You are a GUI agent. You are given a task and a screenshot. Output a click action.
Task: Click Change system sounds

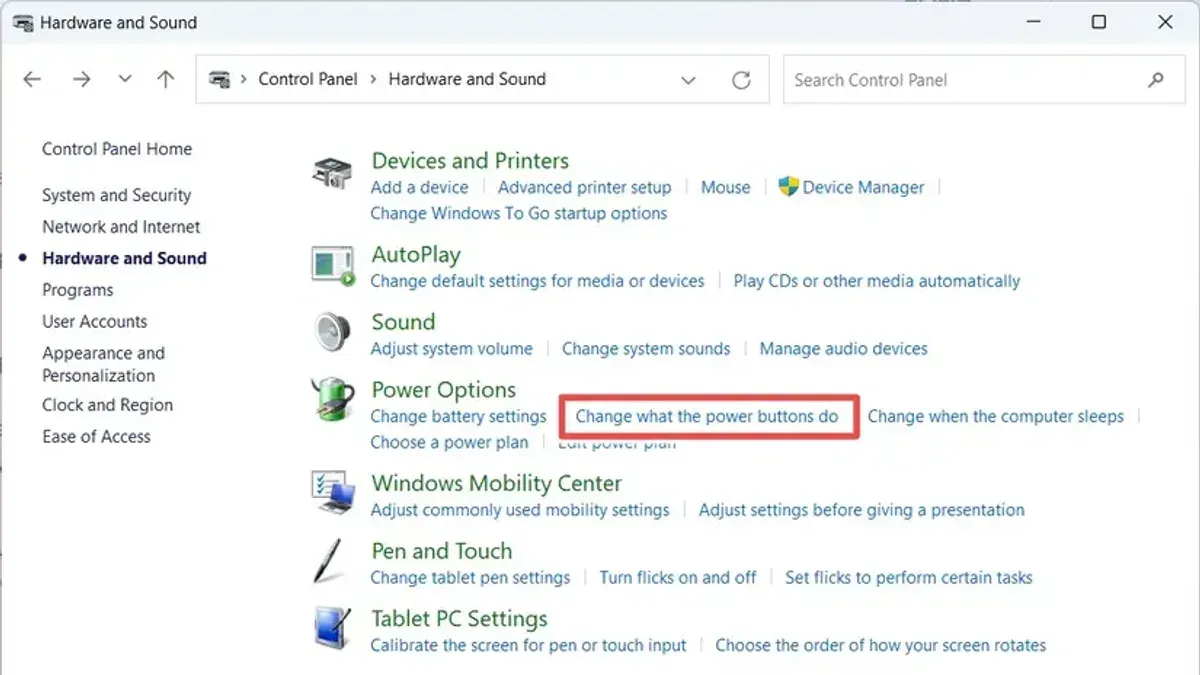pos(646,349)
